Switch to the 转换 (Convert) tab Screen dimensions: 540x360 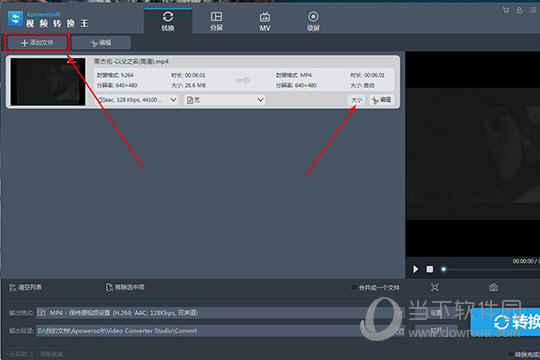pyautogui.click(x=168, y=21)
